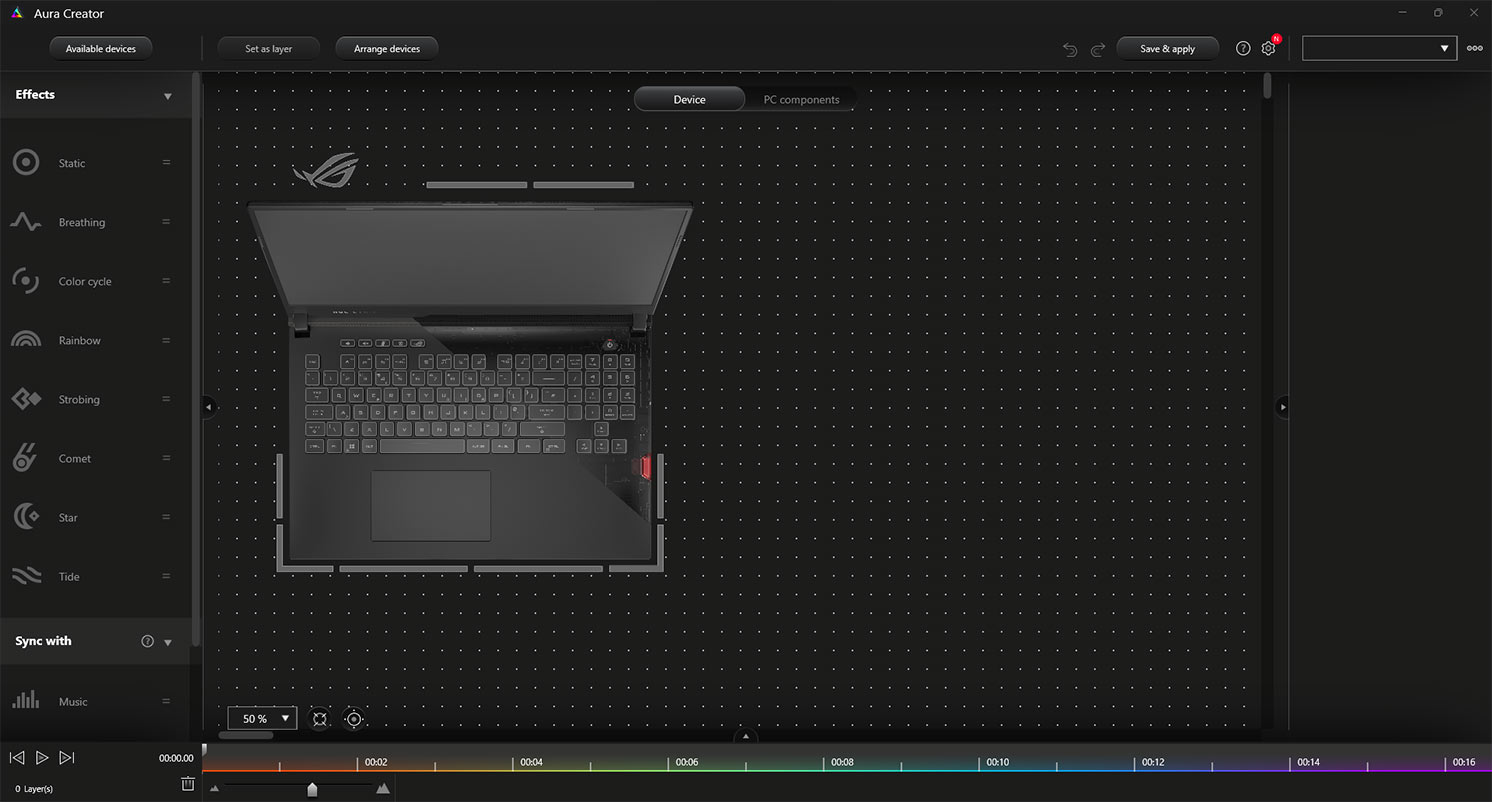Viewport: 1492px width, 802px height.
Task: Open the profile selection dropdown
Action: coord(1379,48)
